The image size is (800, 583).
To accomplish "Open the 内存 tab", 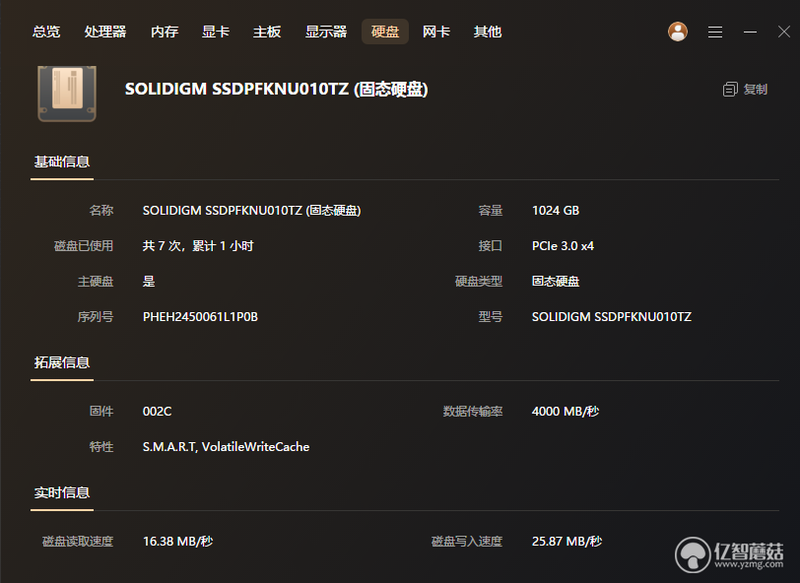I will pos(164,32).
